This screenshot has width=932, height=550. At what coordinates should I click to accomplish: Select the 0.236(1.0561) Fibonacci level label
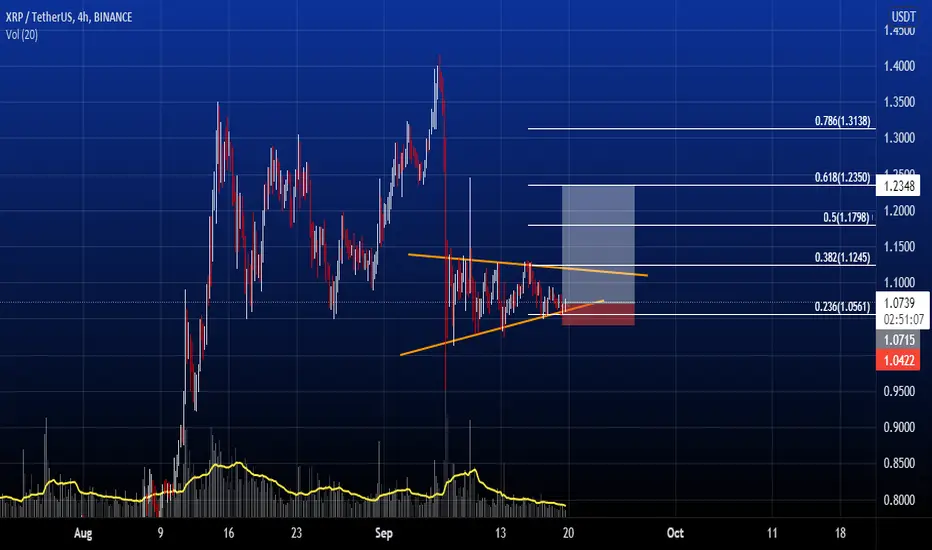pos(842,306)
